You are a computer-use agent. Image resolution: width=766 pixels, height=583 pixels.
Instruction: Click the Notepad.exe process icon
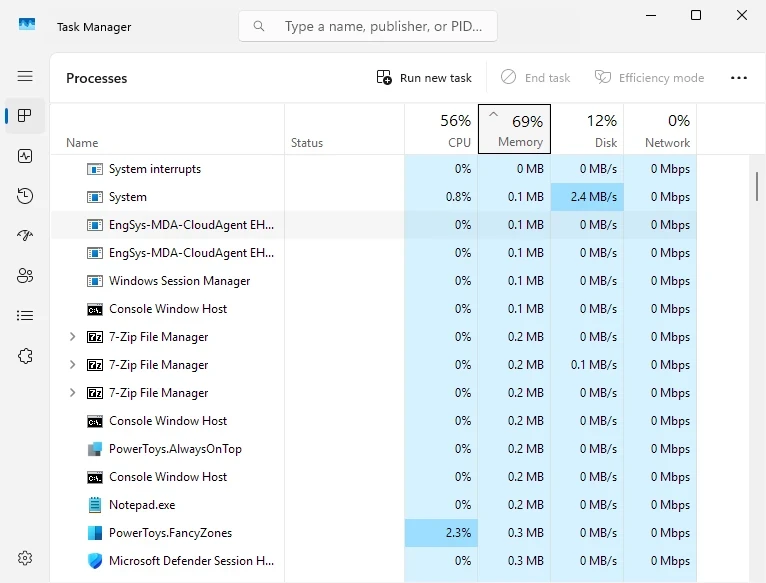click(95, 505)
